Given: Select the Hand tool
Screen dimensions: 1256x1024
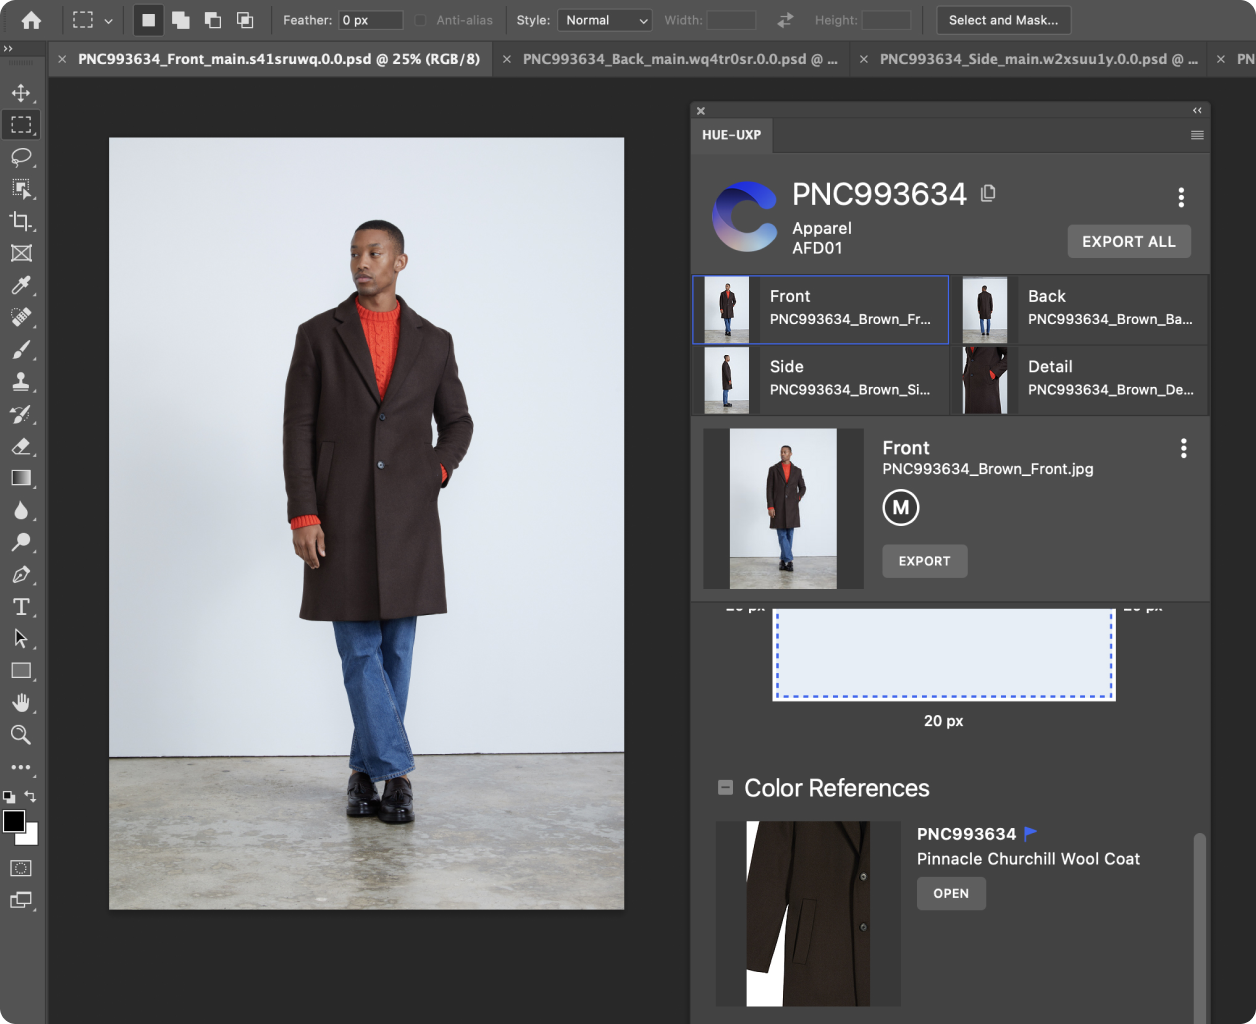Looking at the screenshot, I should point(21,703).
